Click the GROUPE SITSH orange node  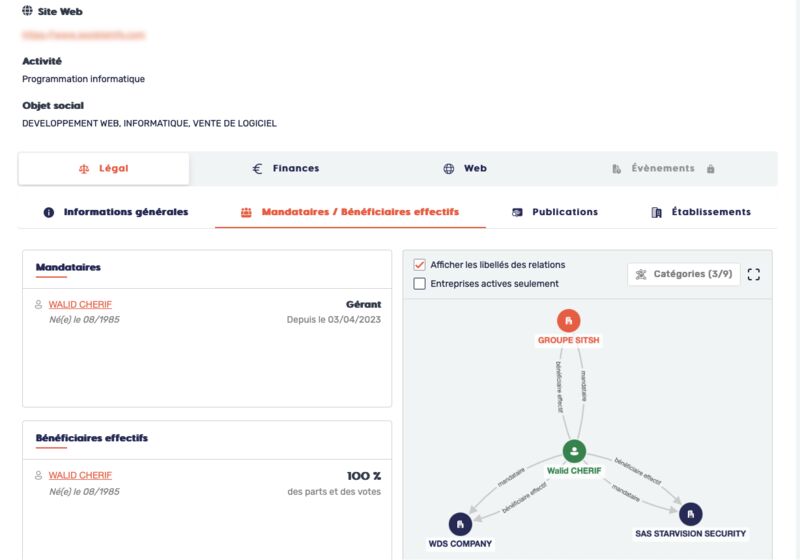(x=568, y=321)
